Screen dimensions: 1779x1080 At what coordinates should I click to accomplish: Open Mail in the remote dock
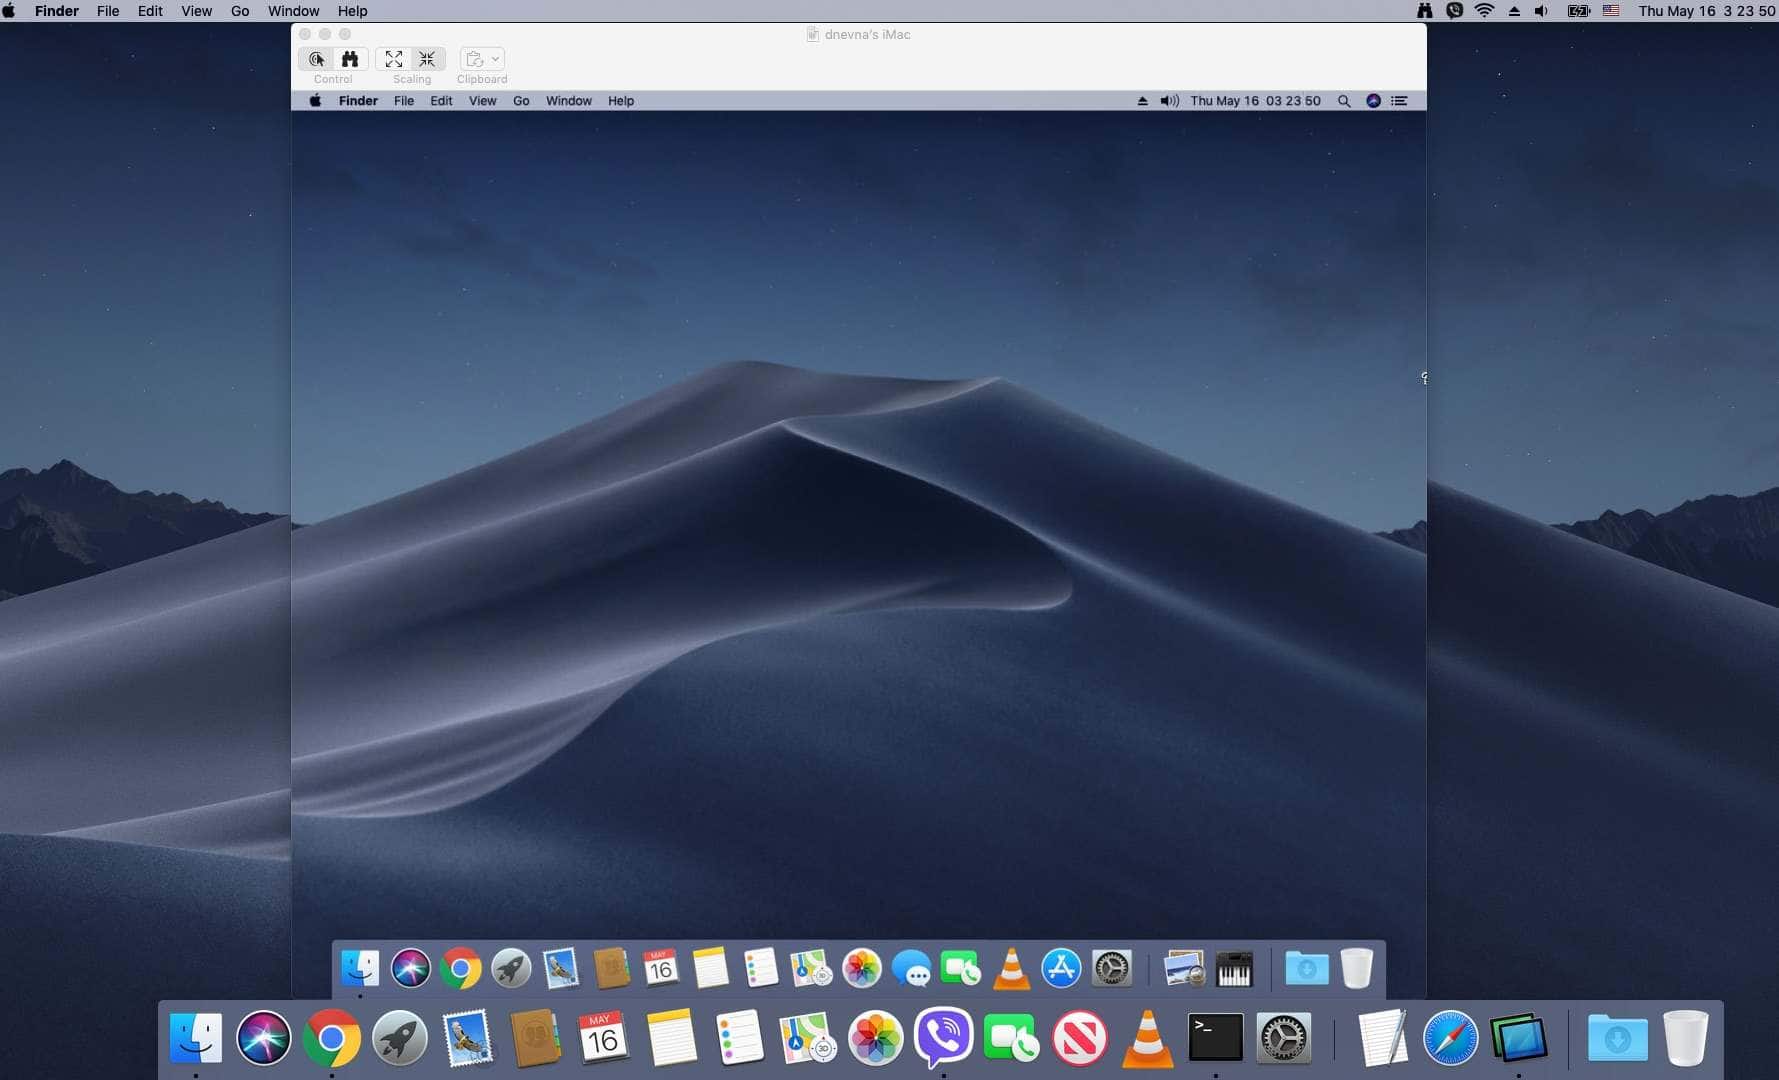(561, 968)
